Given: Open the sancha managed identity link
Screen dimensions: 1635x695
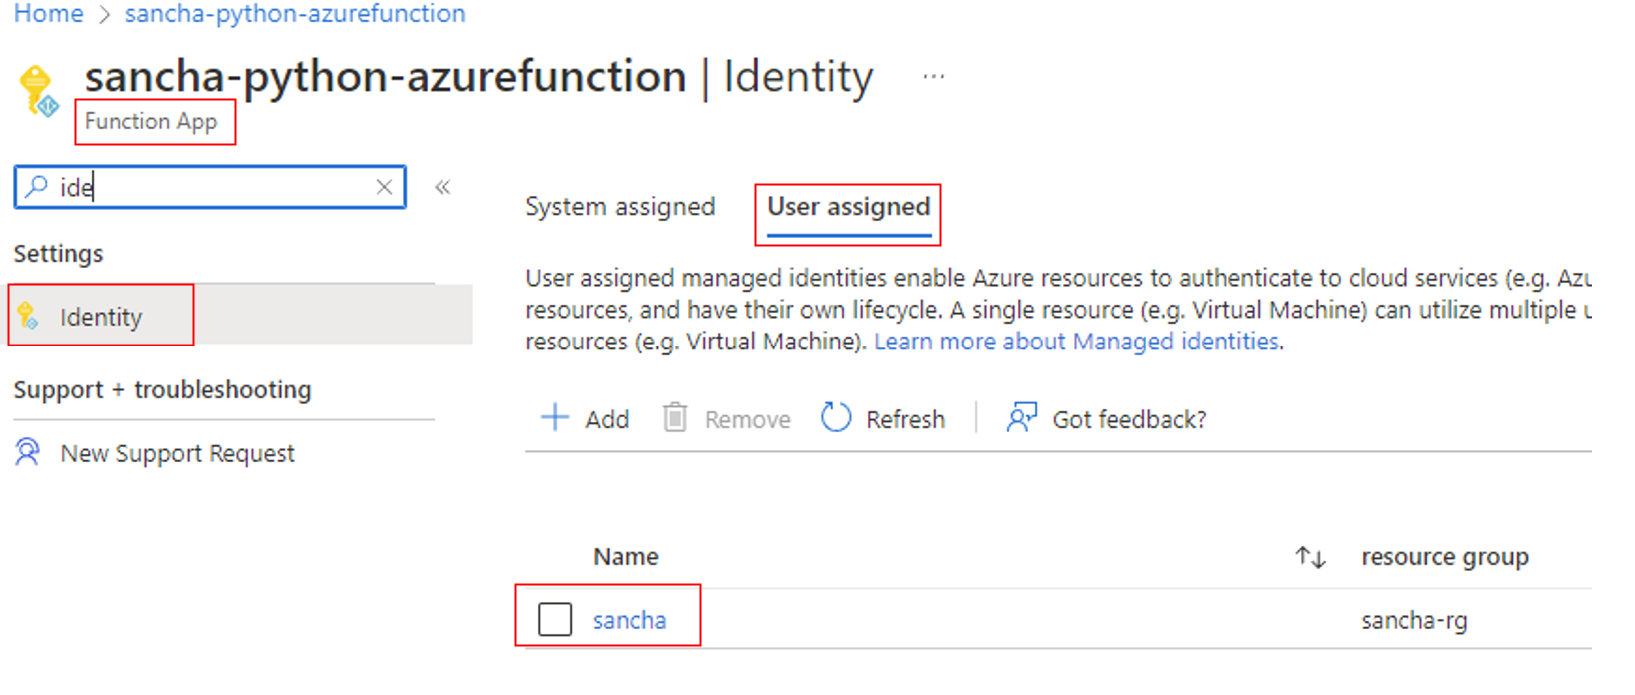Looking at the screenshot, I should click(x=629, y=620).
